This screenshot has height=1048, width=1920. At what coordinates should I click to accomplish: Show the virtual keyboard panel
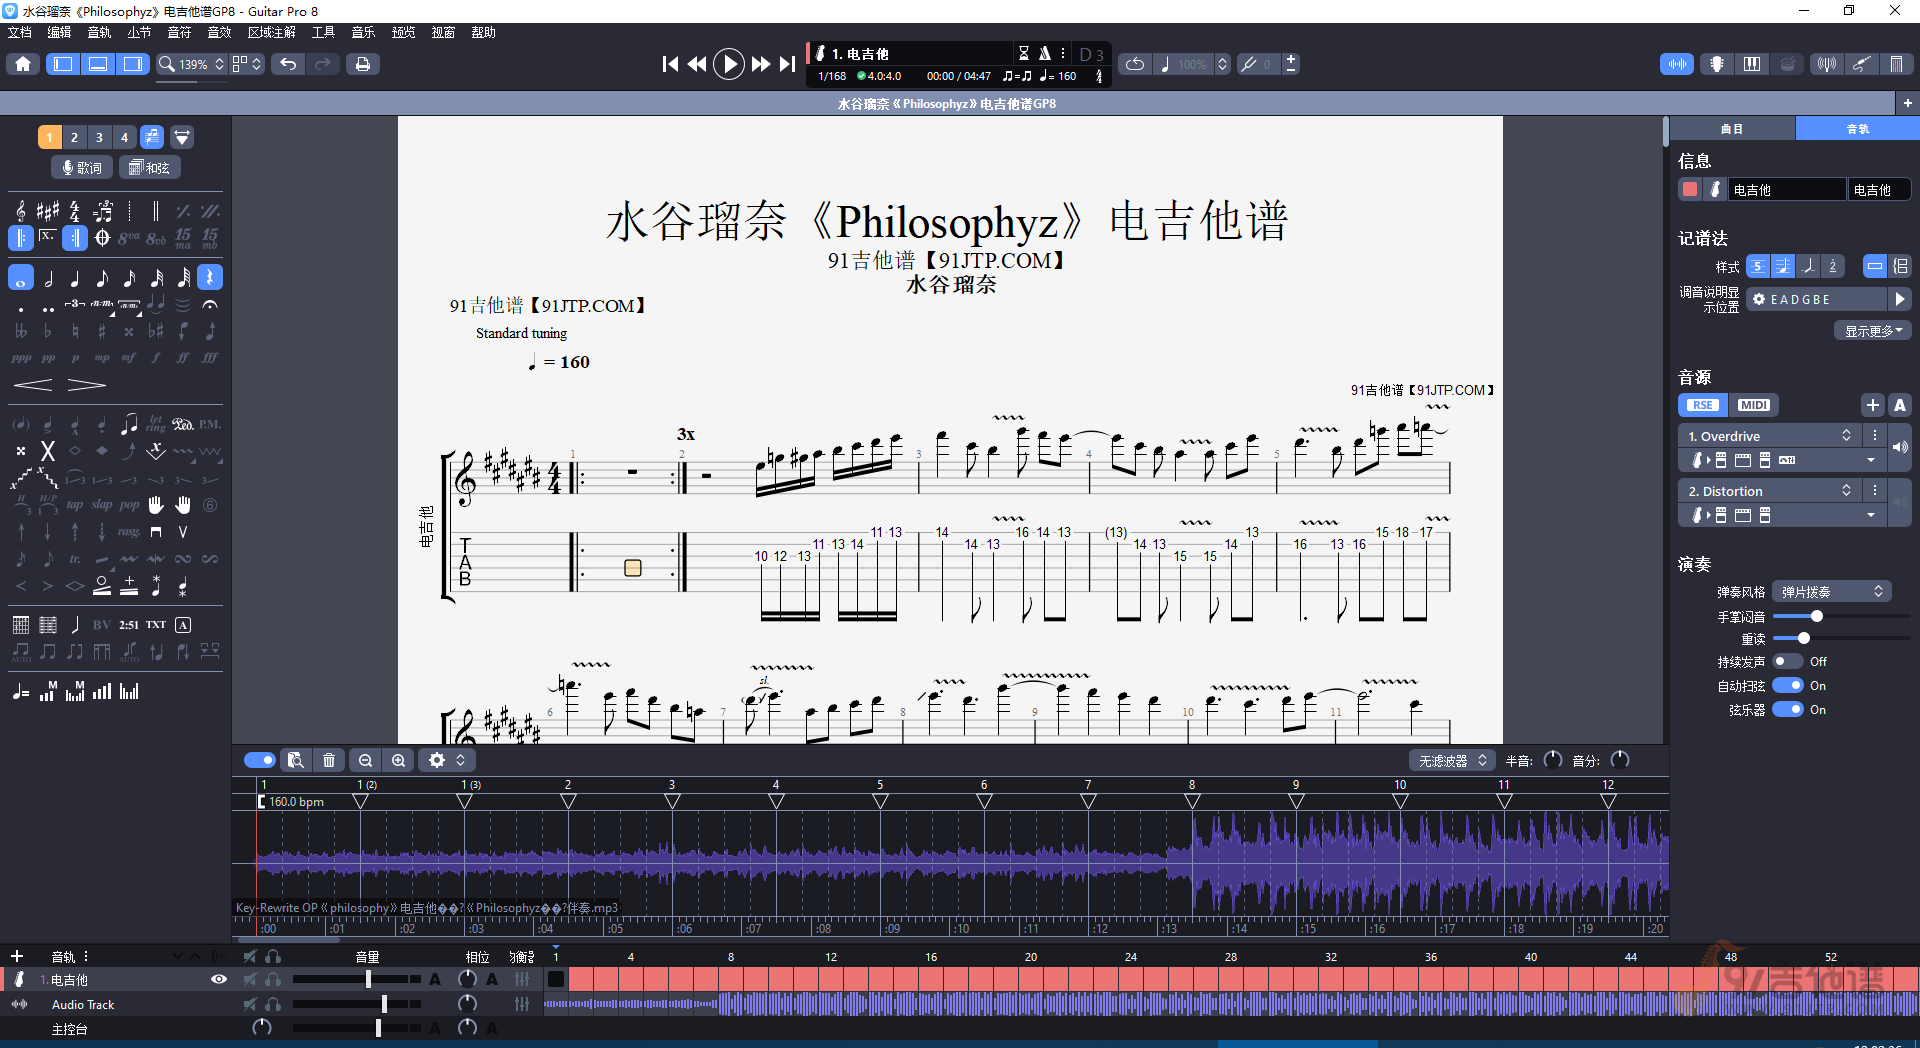(x=1752, y=64)
